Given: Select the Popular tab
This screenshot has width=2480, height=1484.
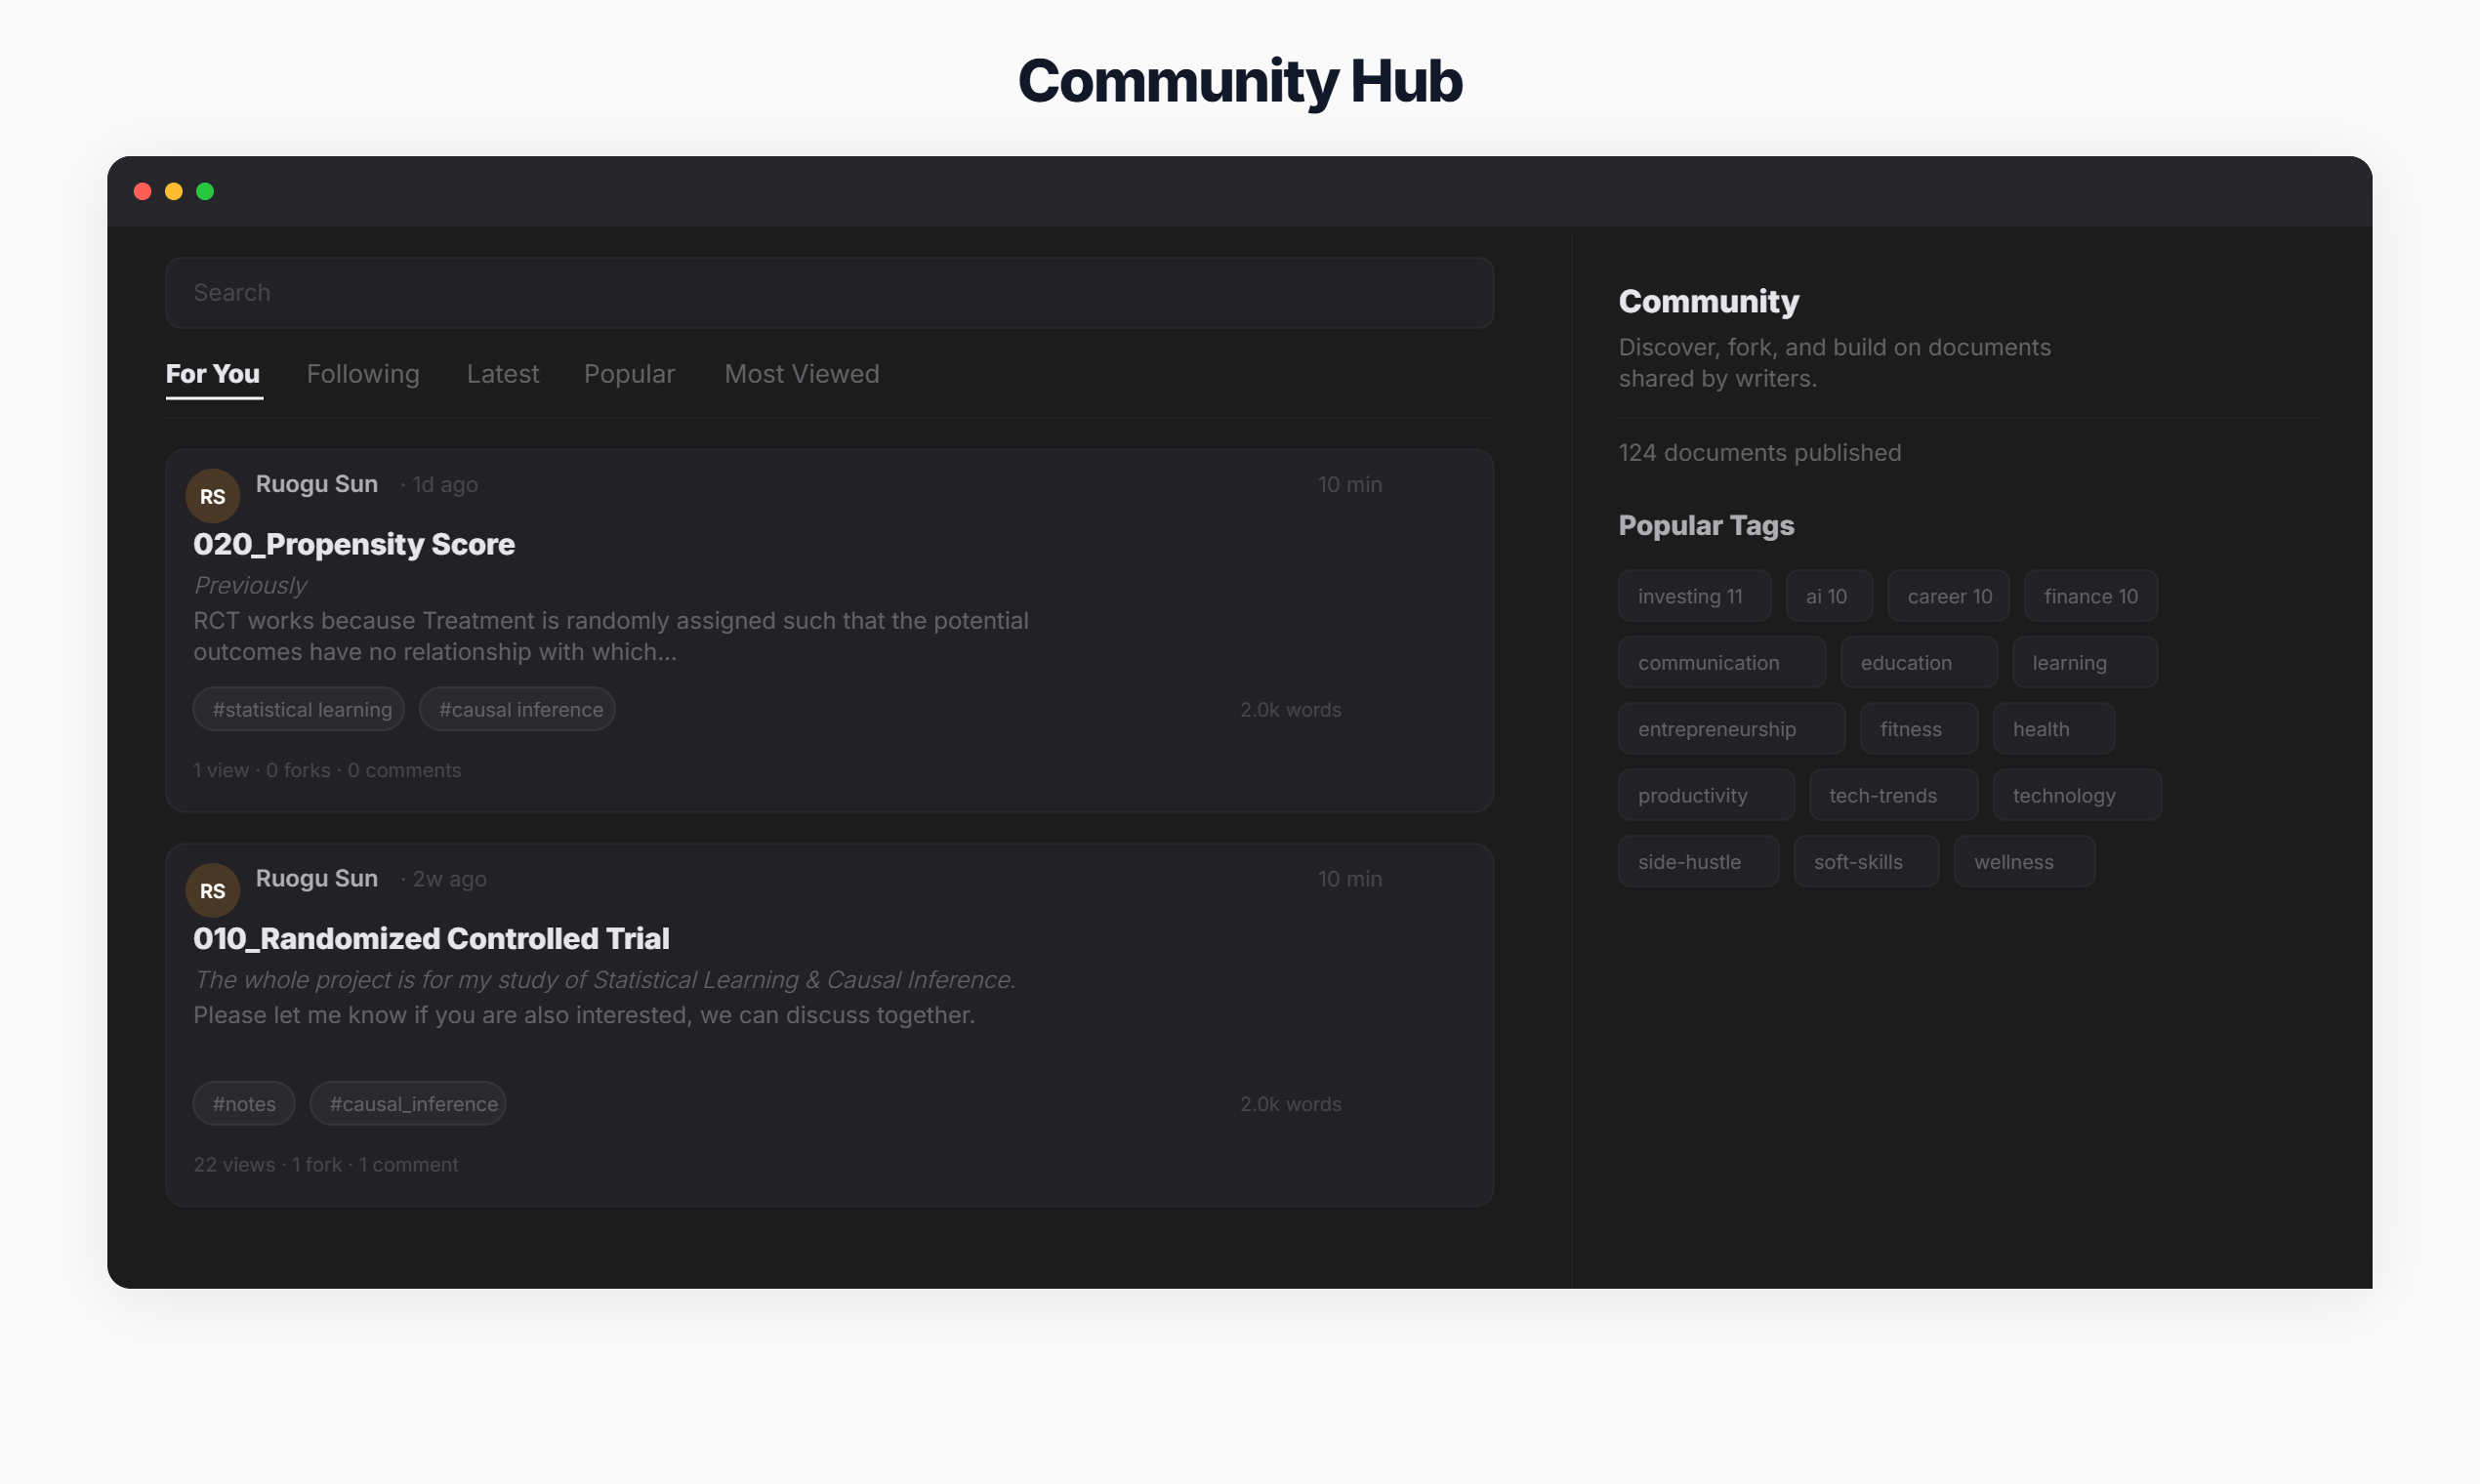Looking at the screenshot, I should (629, 374).
